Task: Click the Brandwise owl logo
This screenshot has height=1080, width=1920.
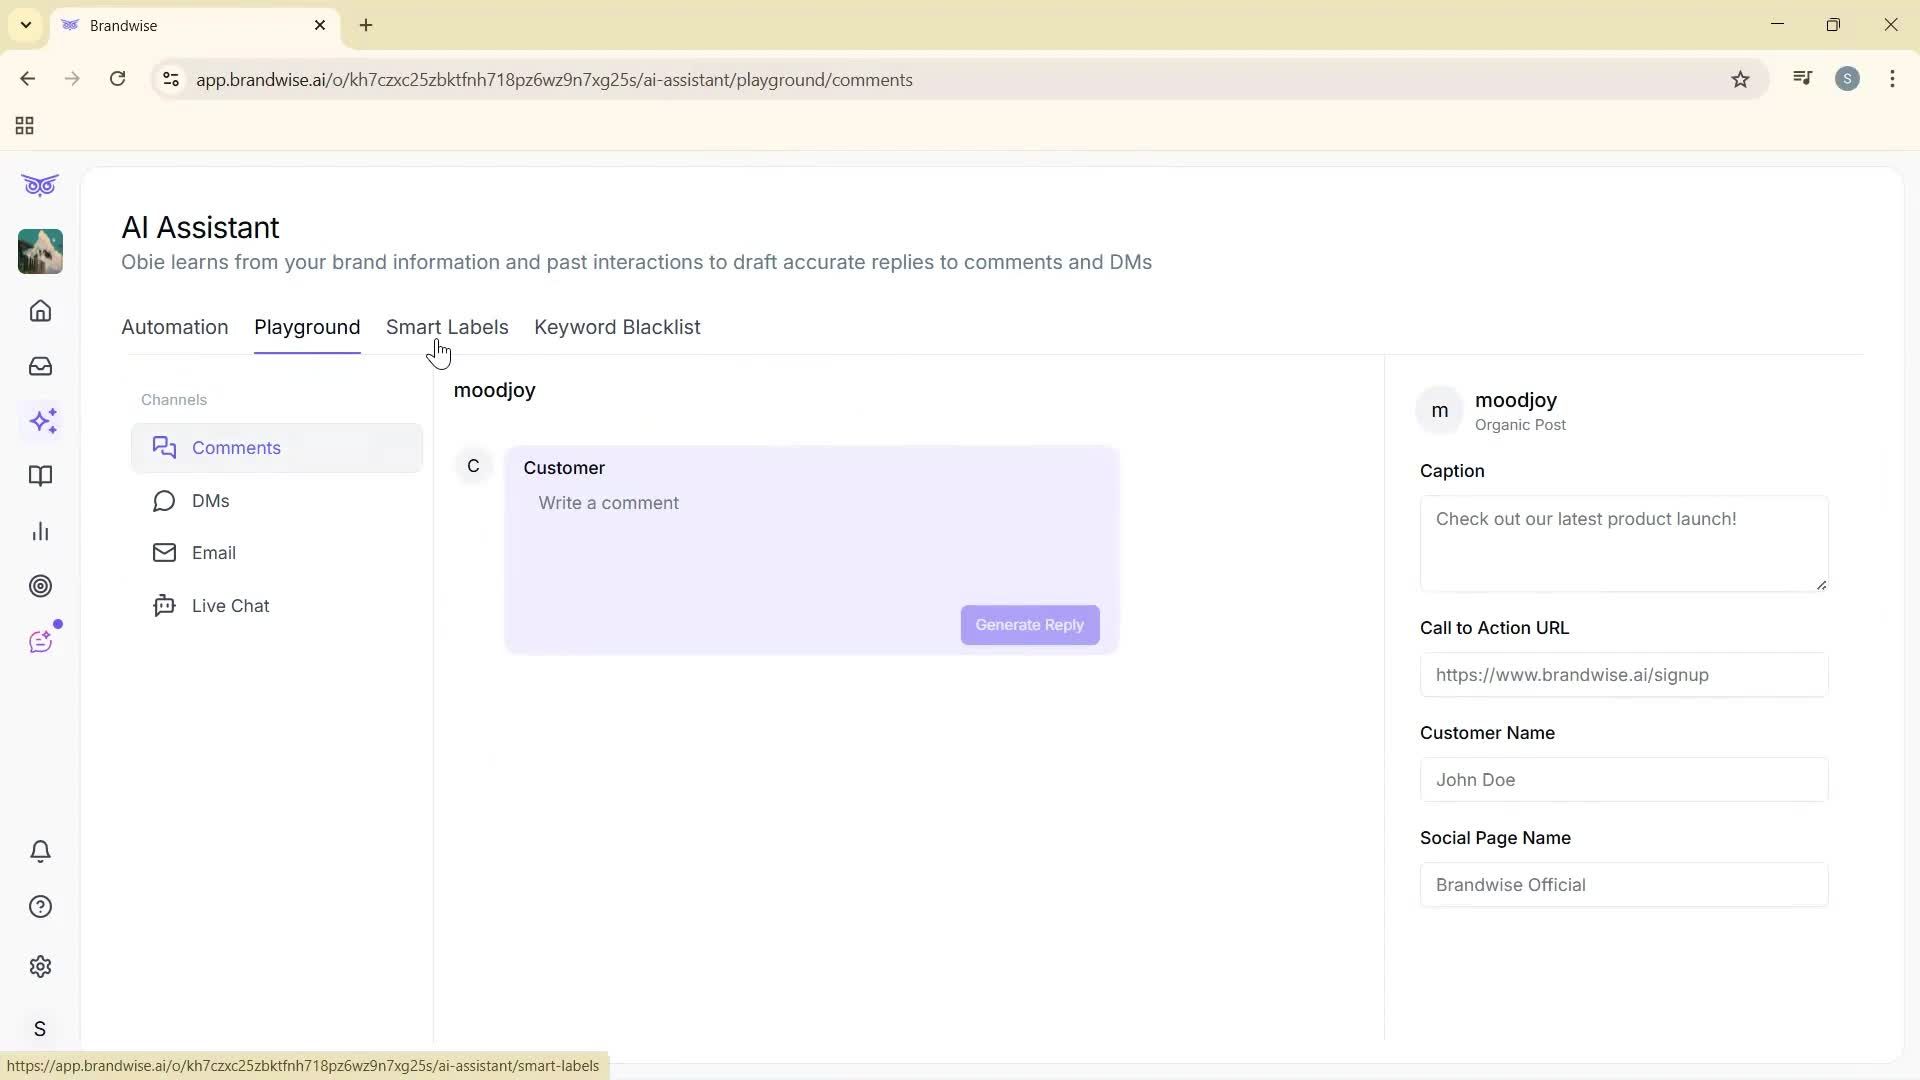Action: [x=40, y=185]
